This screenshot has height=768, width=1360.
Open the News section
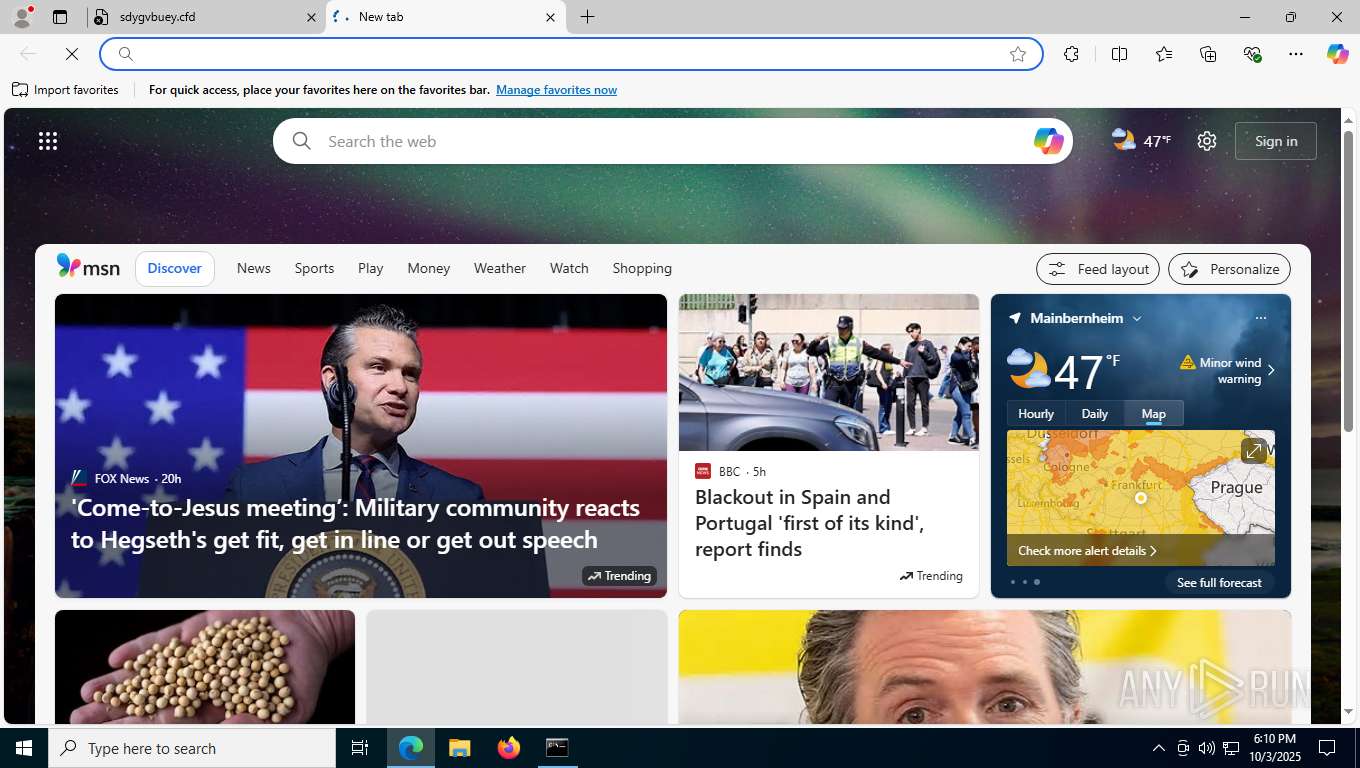(x=254, y=268)
